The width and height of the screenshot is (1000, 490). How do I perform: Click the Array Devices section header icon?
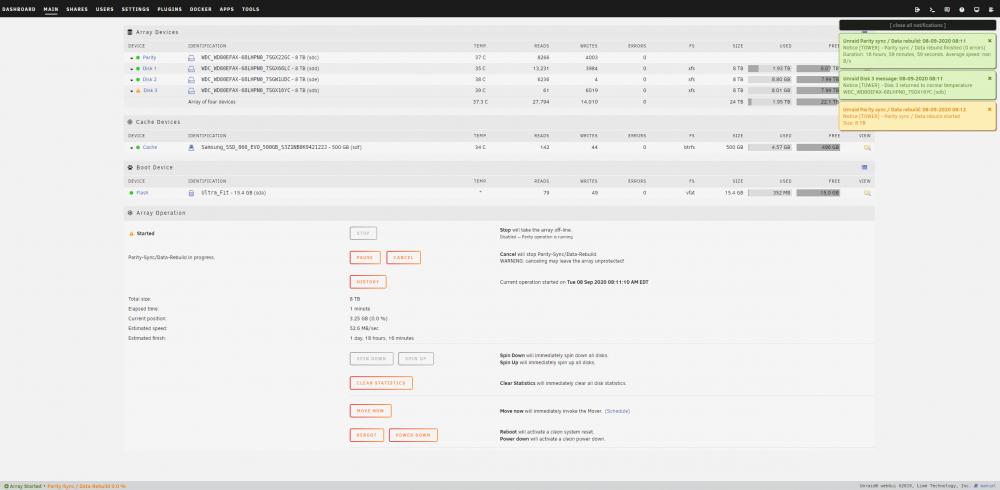coord(130,32)
